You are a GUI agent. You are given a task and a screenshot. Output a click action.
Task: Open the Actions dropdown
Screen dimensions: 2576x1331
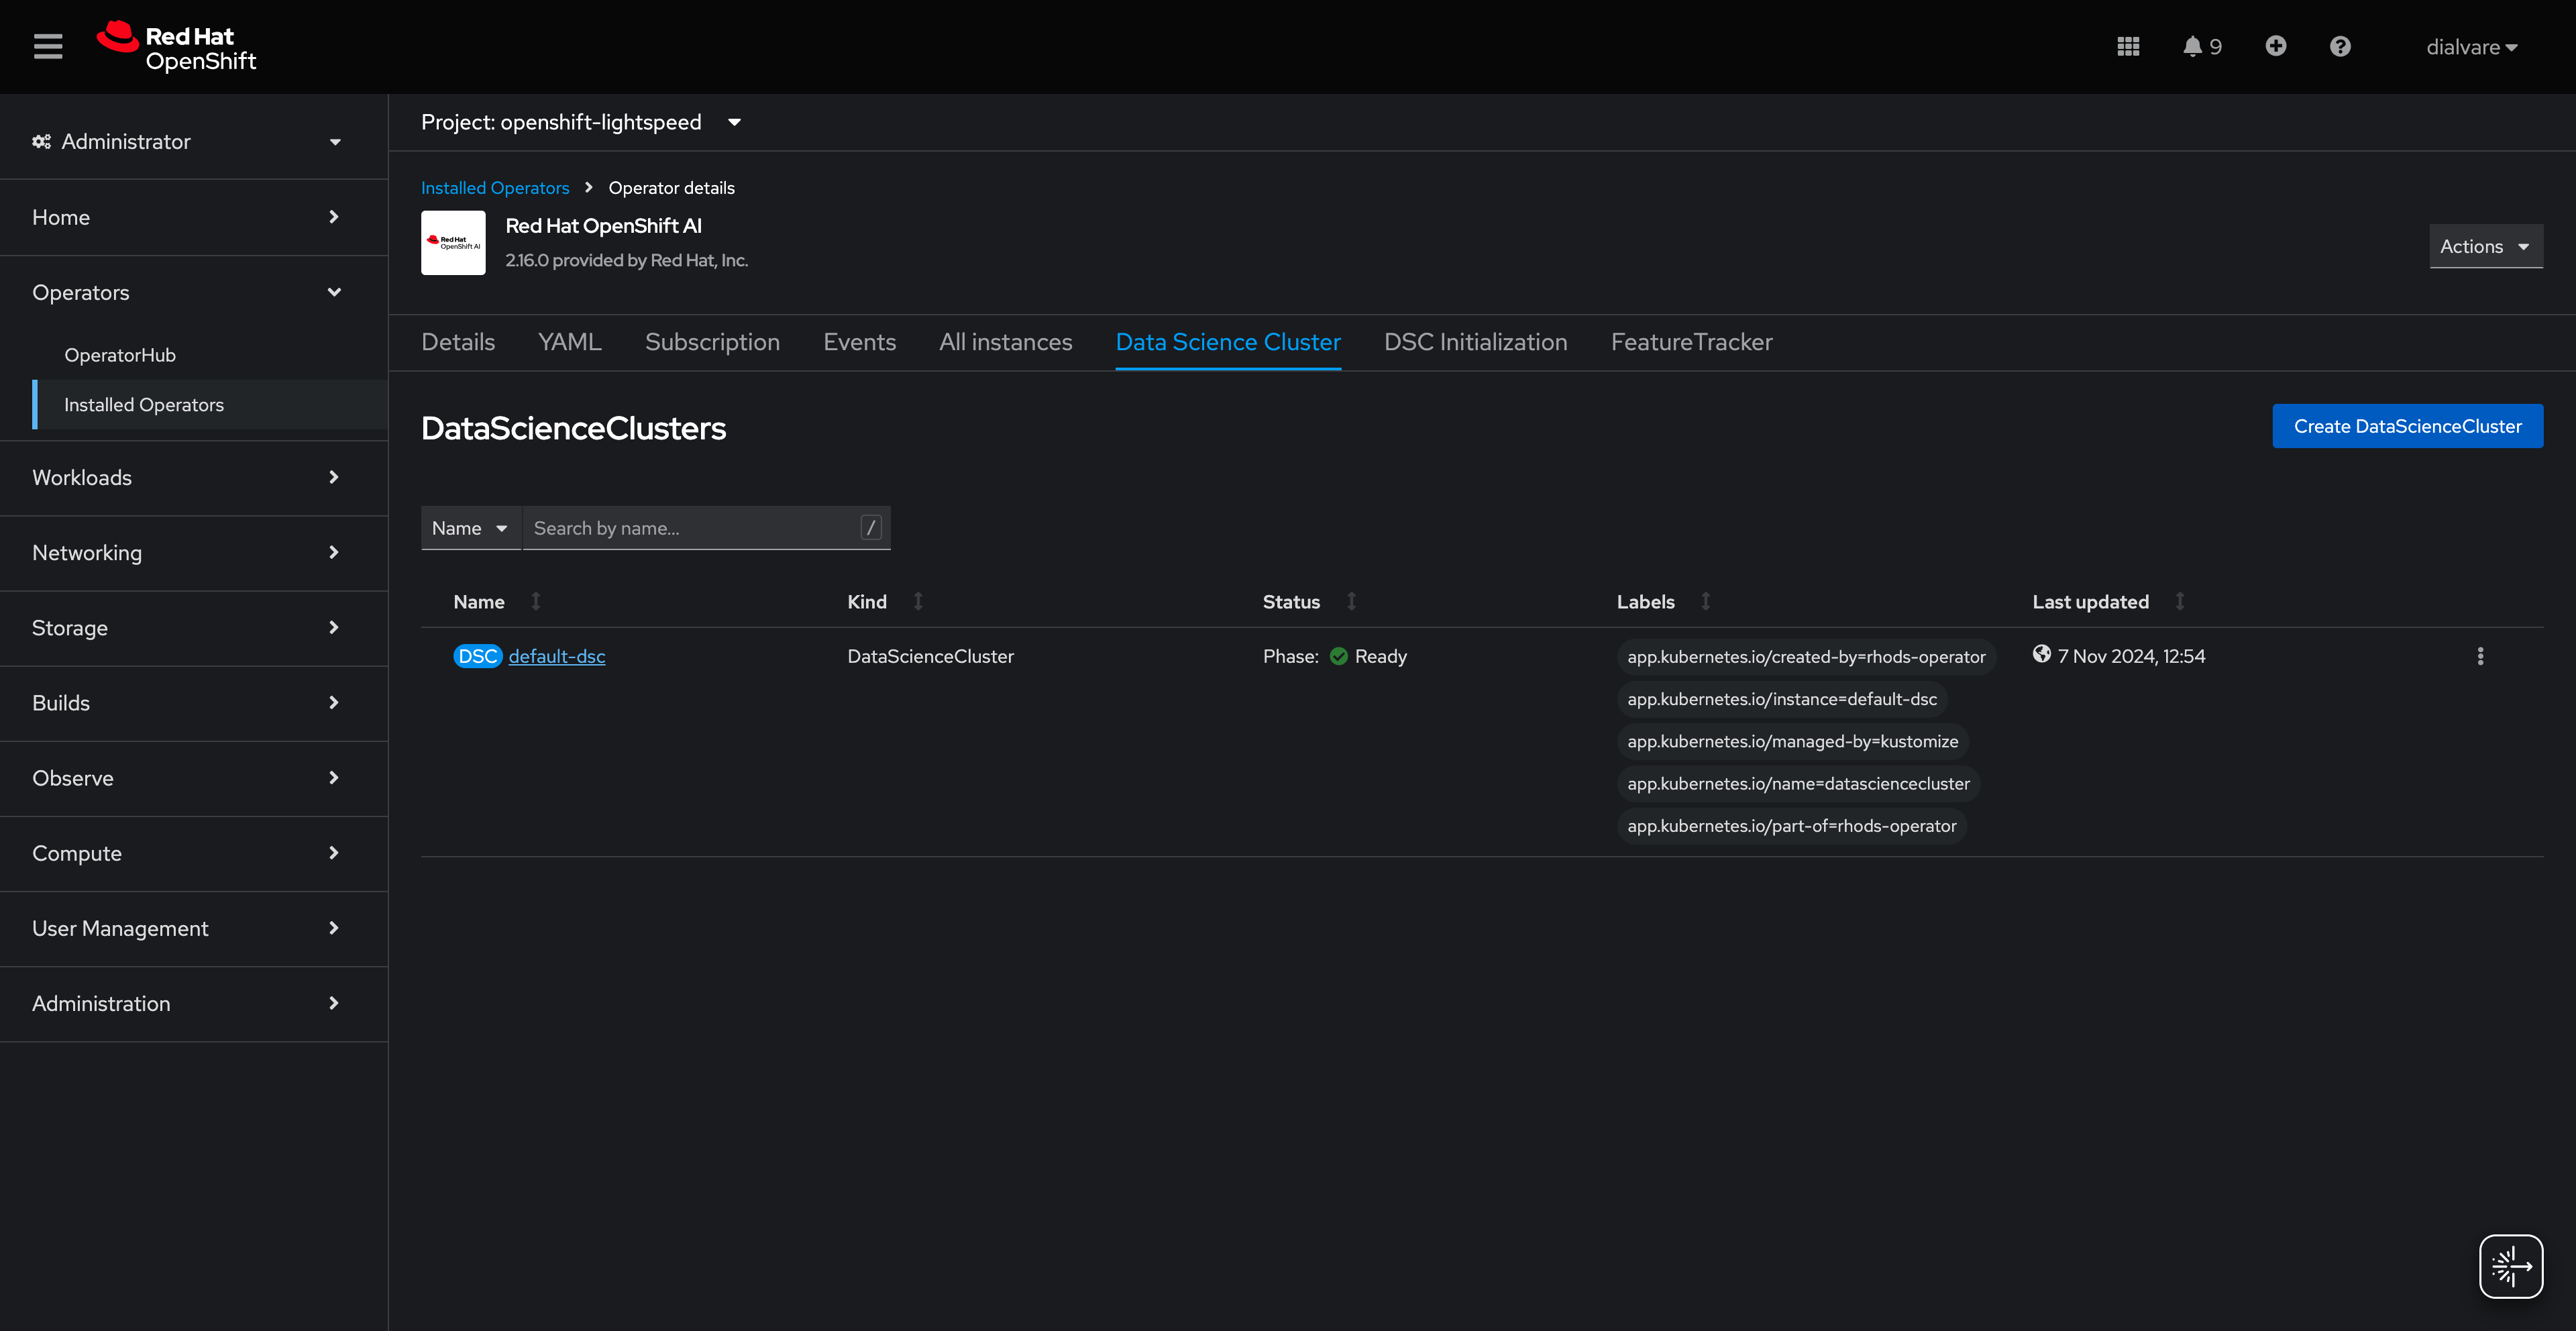(x=2485, y=246)
